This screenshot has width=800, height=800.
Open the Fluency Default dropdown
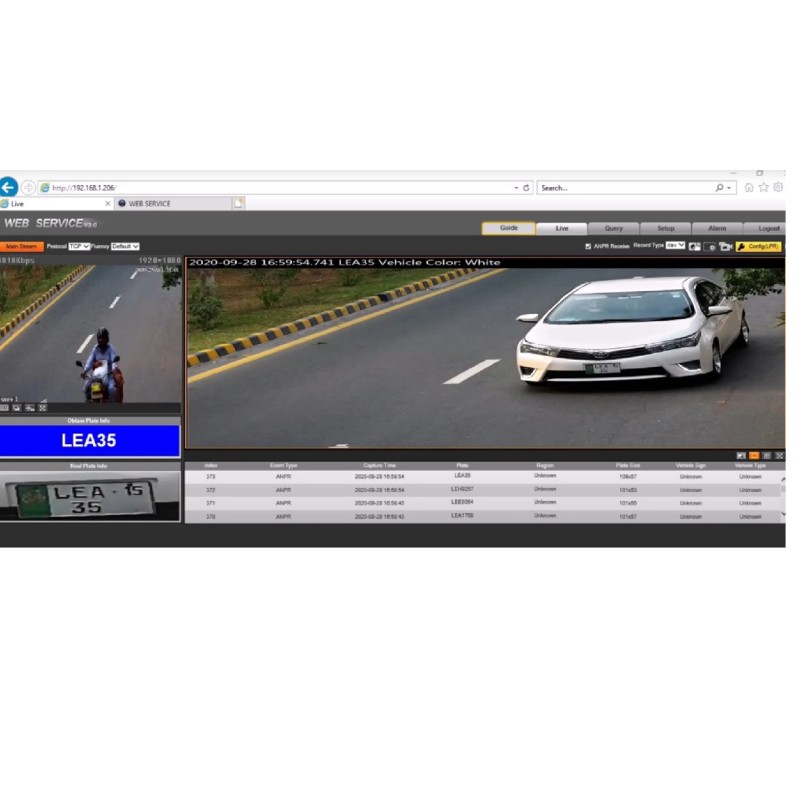(x=125, y=246)
